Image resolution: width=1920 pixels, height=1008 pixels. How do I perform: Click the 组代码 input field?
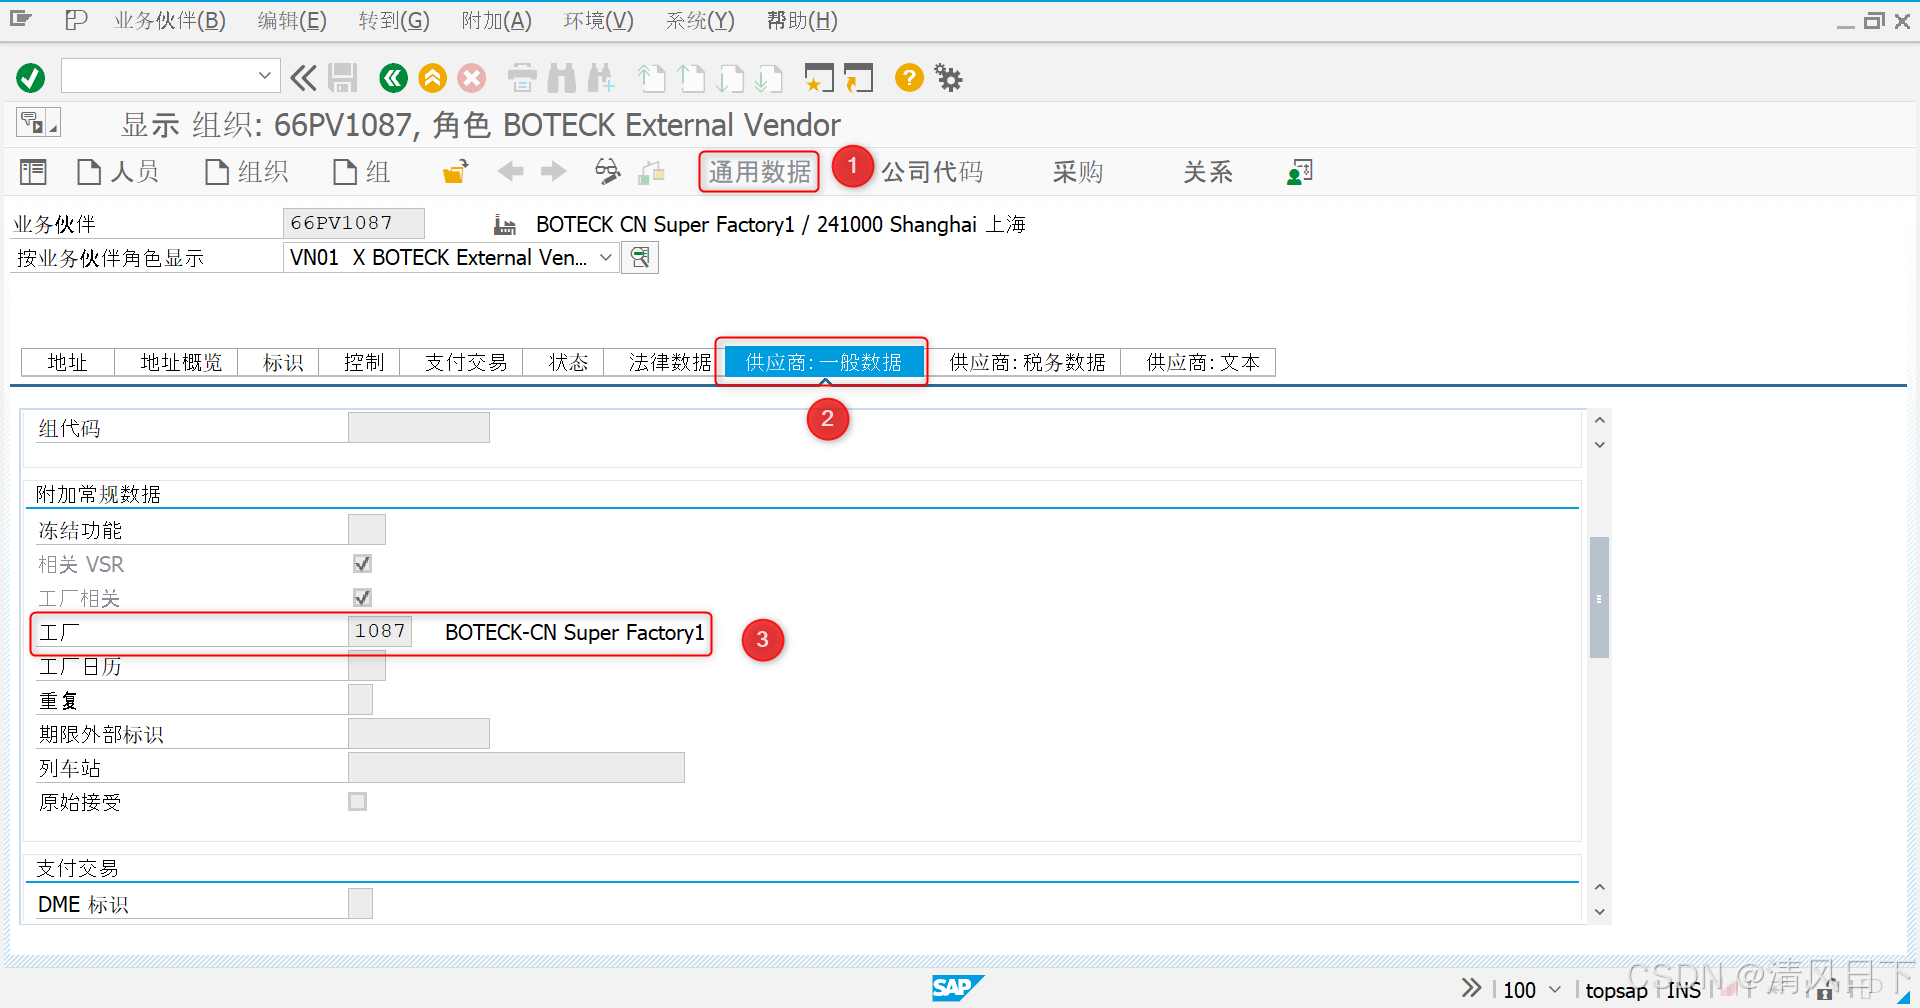419,427
